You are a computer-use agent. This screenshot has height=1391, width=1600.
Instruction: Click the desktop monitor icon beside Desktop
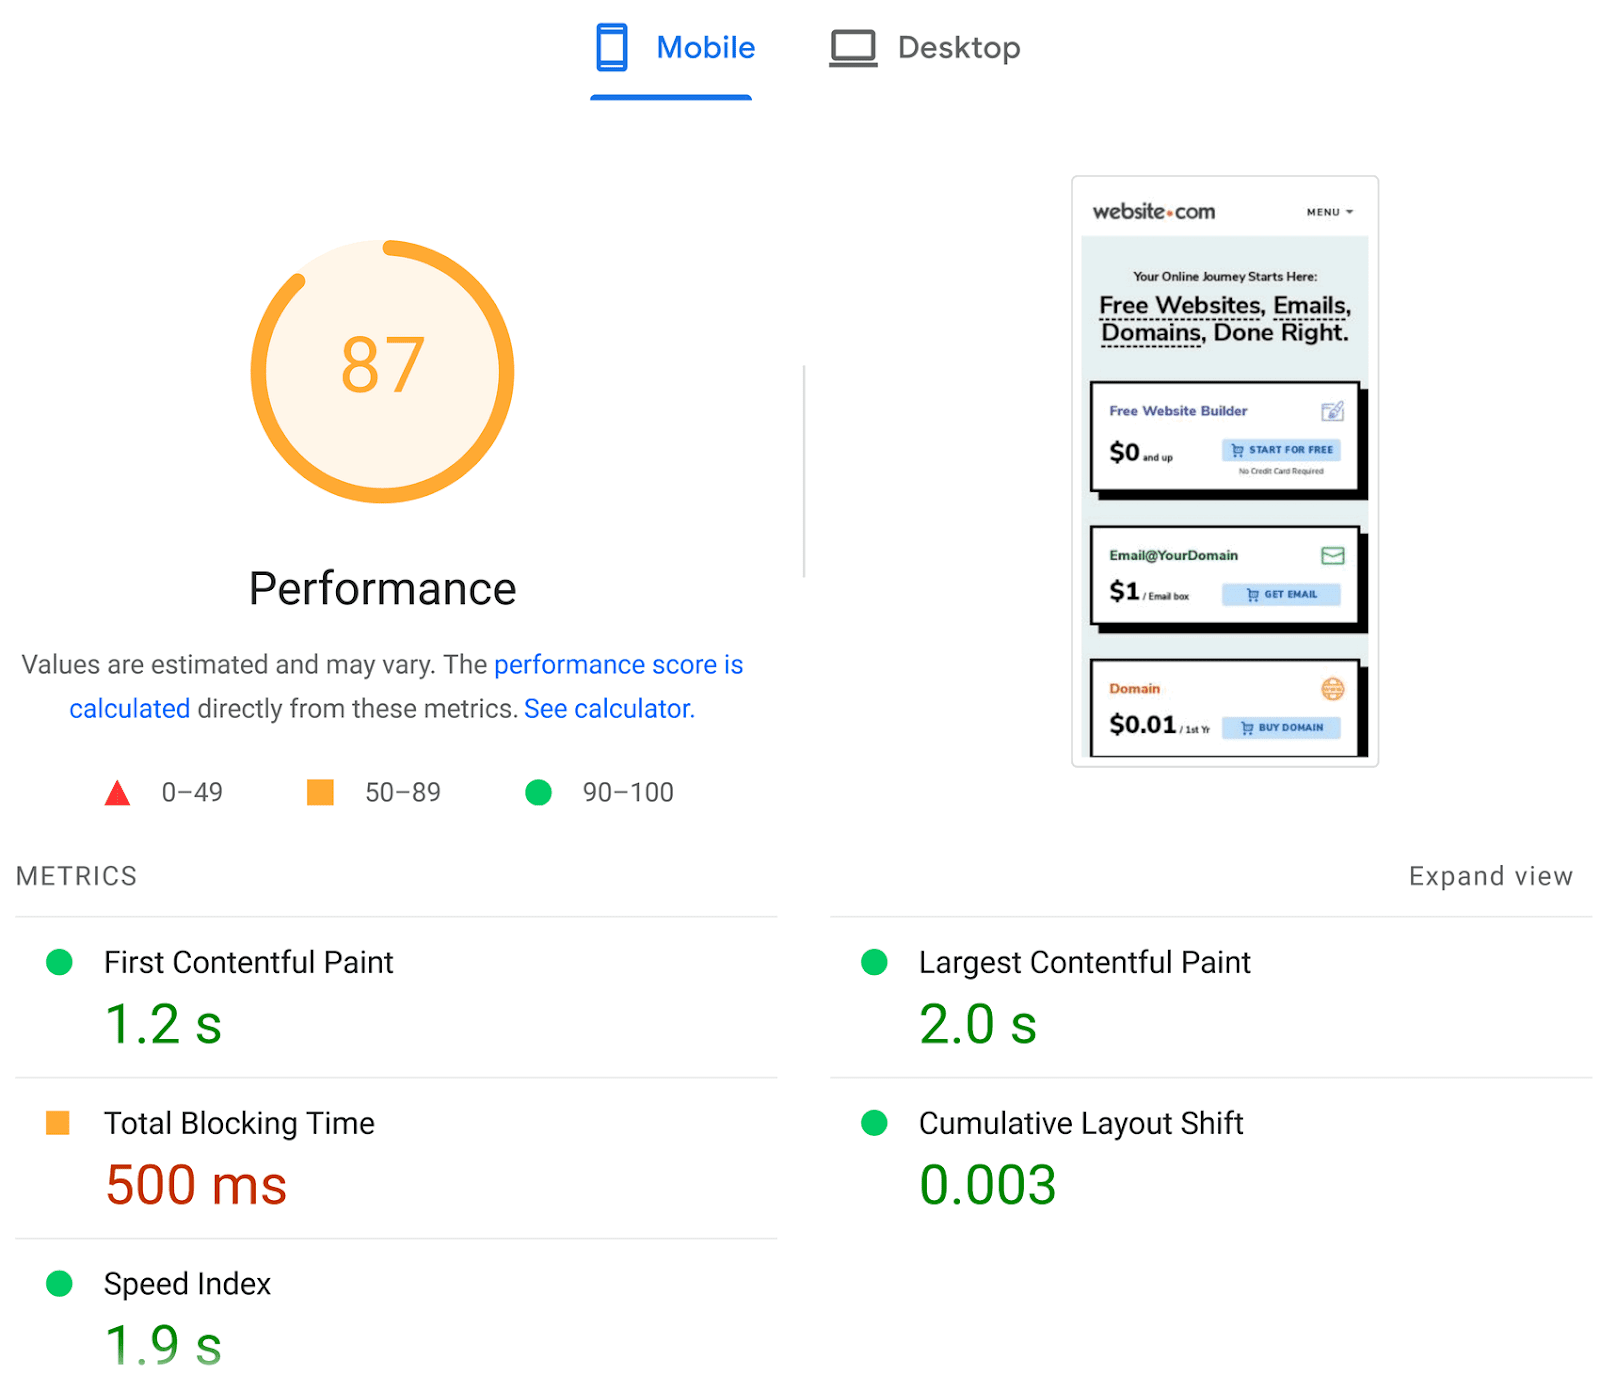coord(852,46)
